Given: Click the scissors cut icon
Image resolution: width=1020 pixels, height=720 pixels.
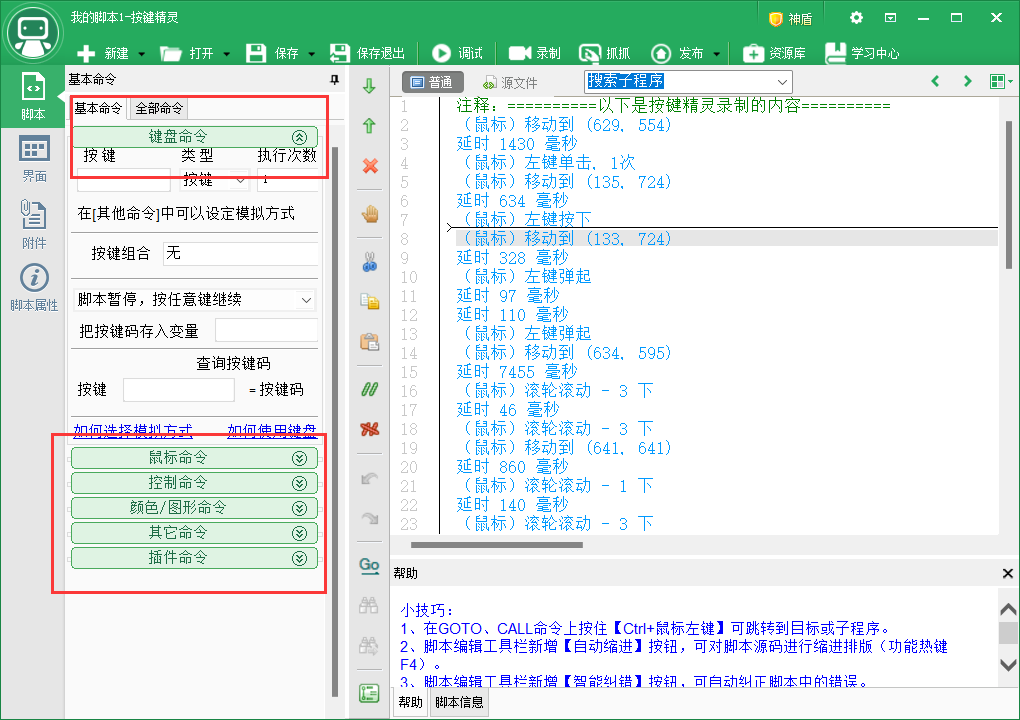Looking at the screenshot, I should coord(369,261).
